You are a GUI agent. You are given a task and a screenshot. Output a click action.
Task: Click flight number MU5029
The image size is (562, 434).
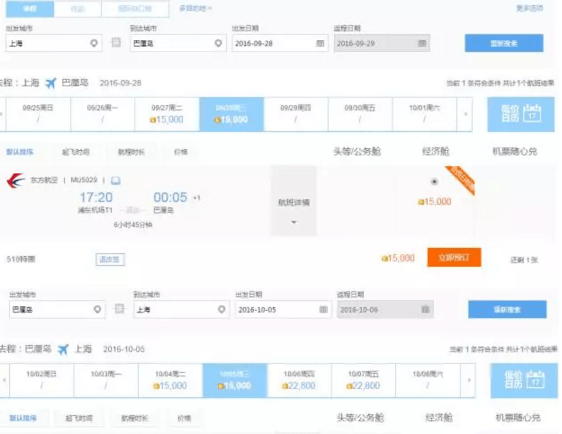(x=84, y=180)
